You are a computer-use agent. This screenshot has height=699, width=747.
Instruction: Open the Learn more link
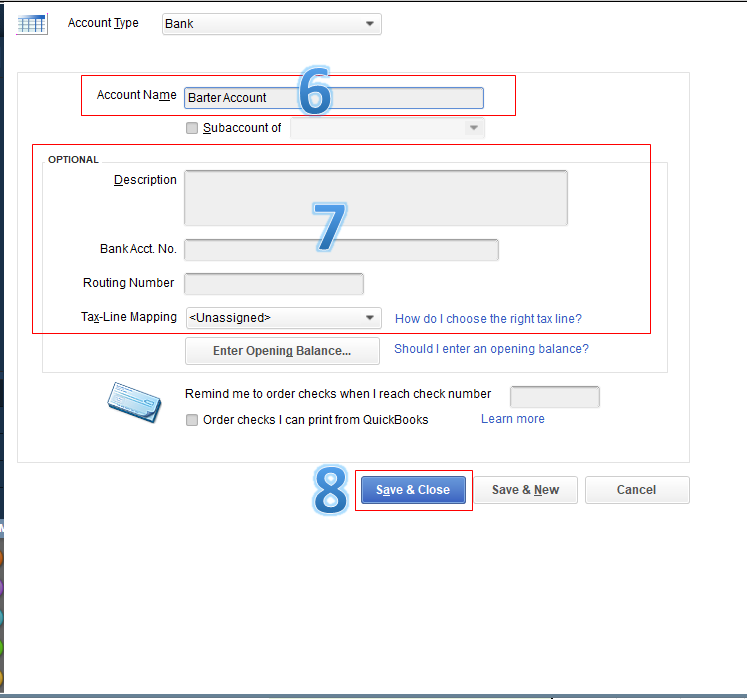coord(513,419)
